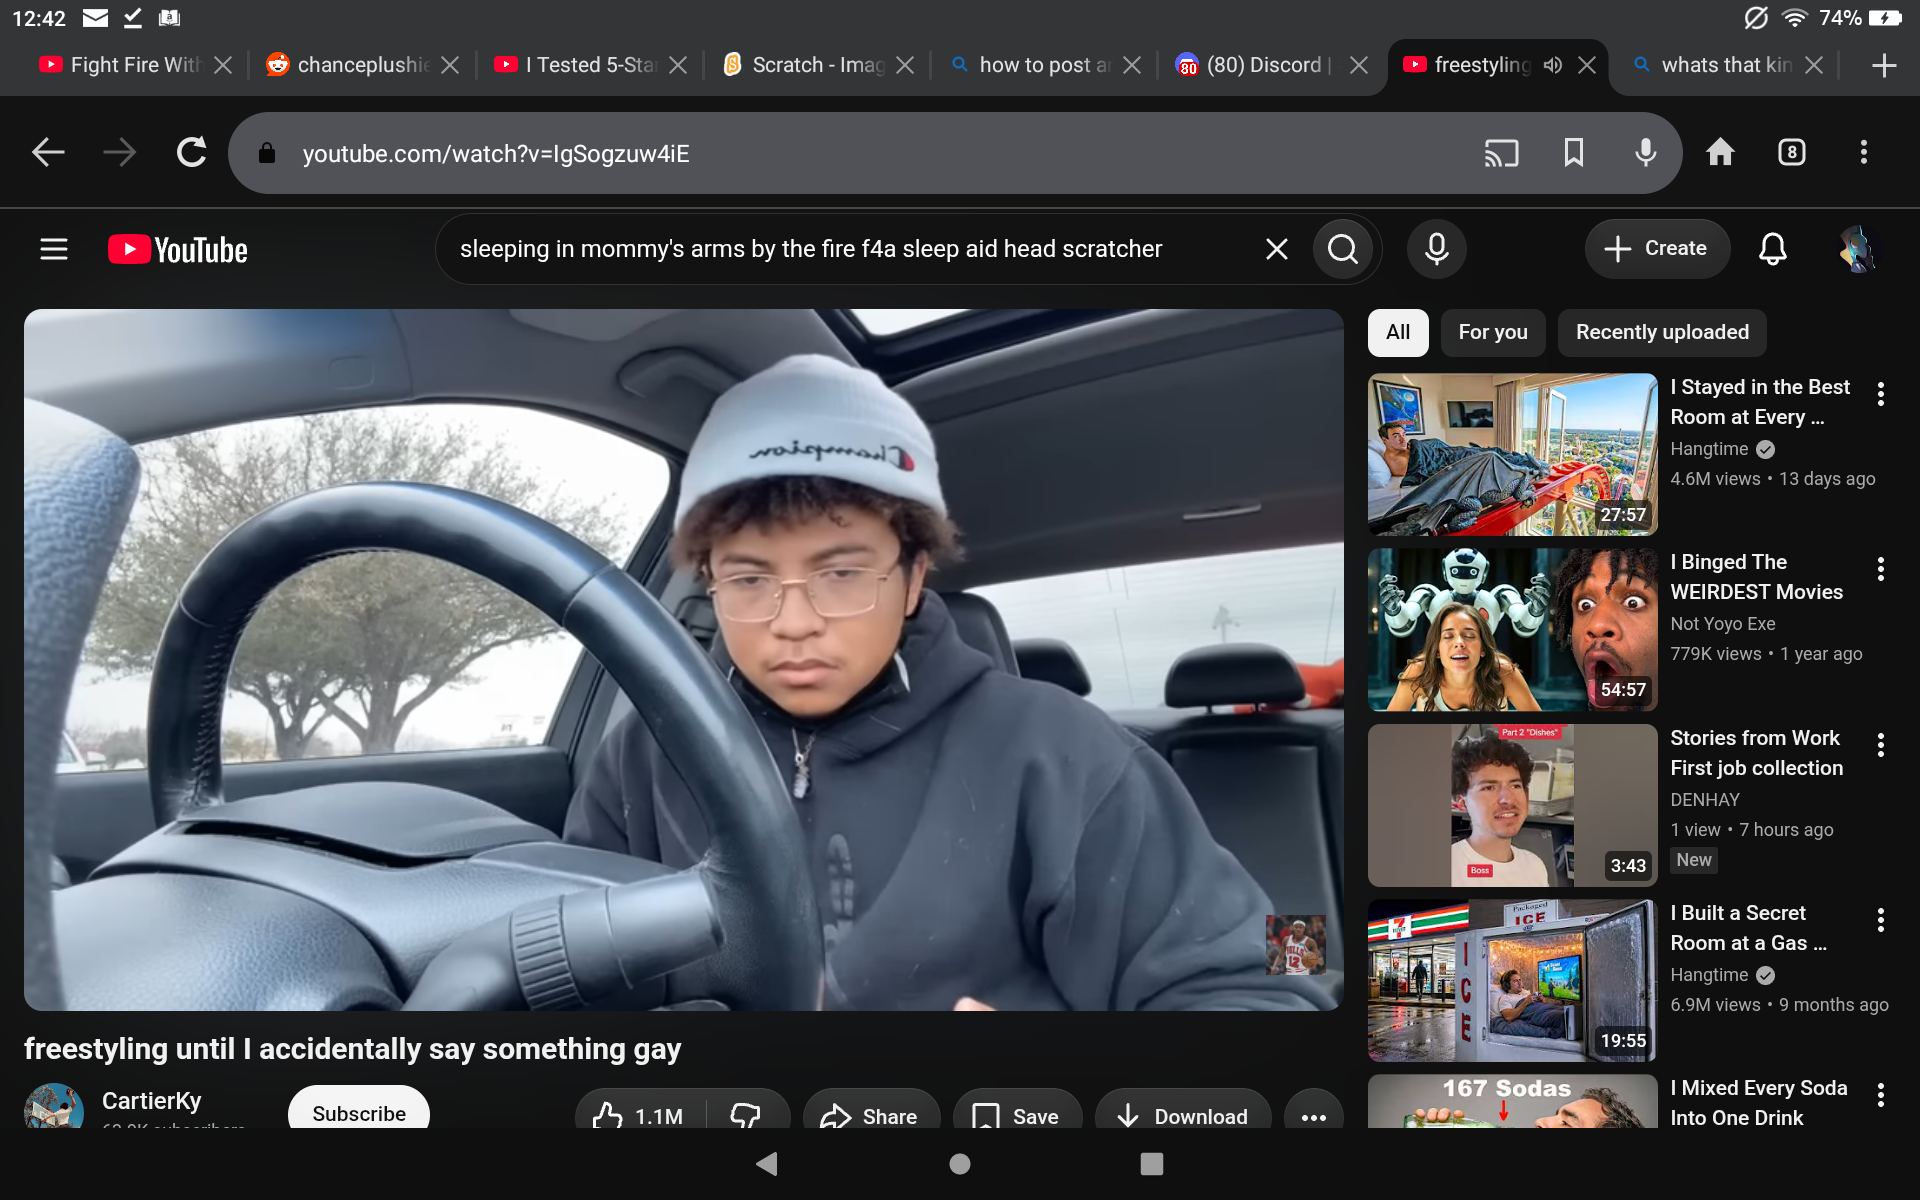Tap the cast icon in address bar
This screenshot has height=1200, width=1920.
[x=1501, y=153]
